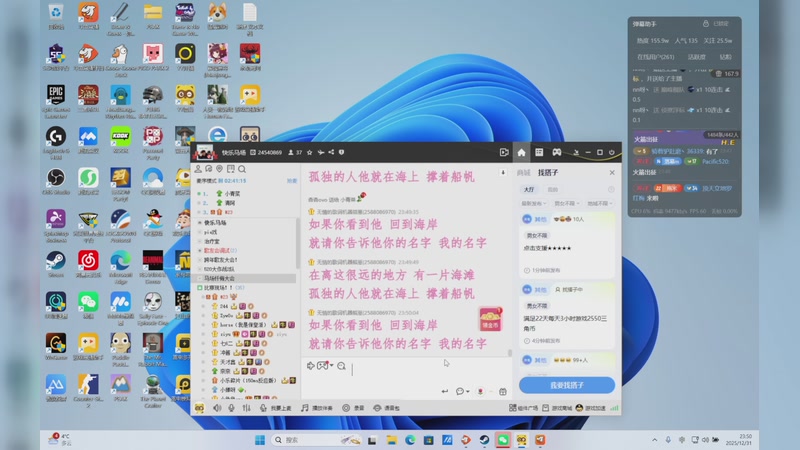
Task: Open the template grid icon beside home
Action: pyautogui.click(x=539, y=152)
